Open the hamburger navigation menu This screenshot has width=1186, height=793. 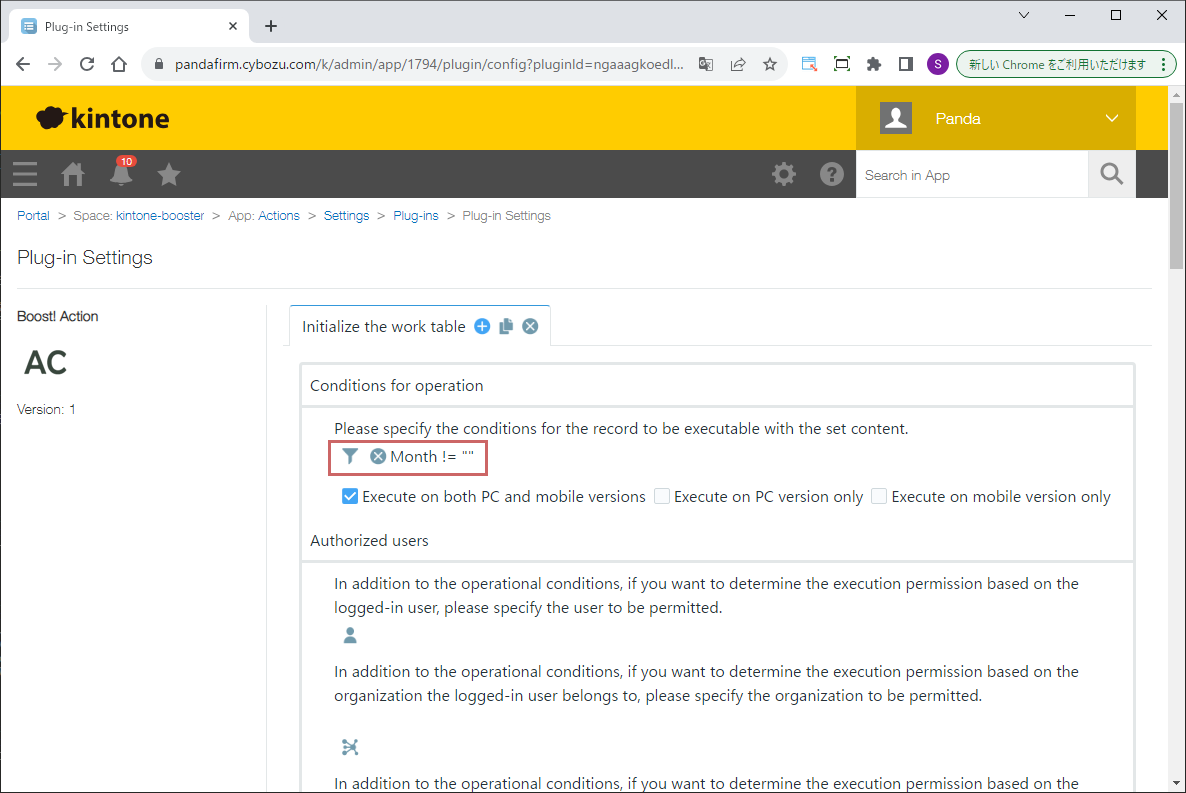(x=25, y=175)
